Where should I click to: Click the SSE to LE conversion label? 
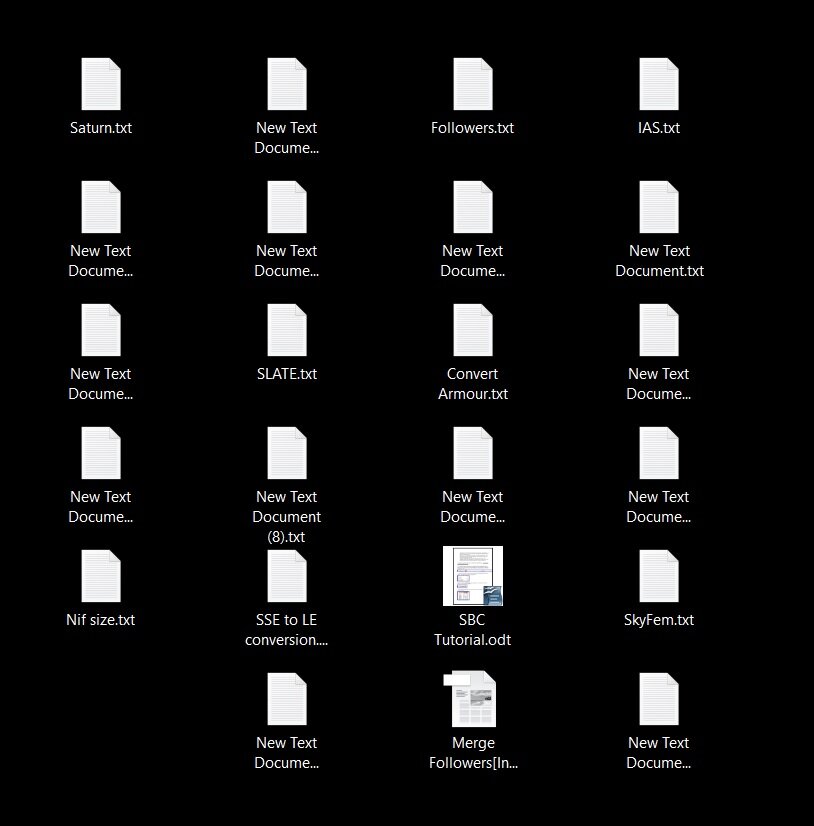pos(287,630)
